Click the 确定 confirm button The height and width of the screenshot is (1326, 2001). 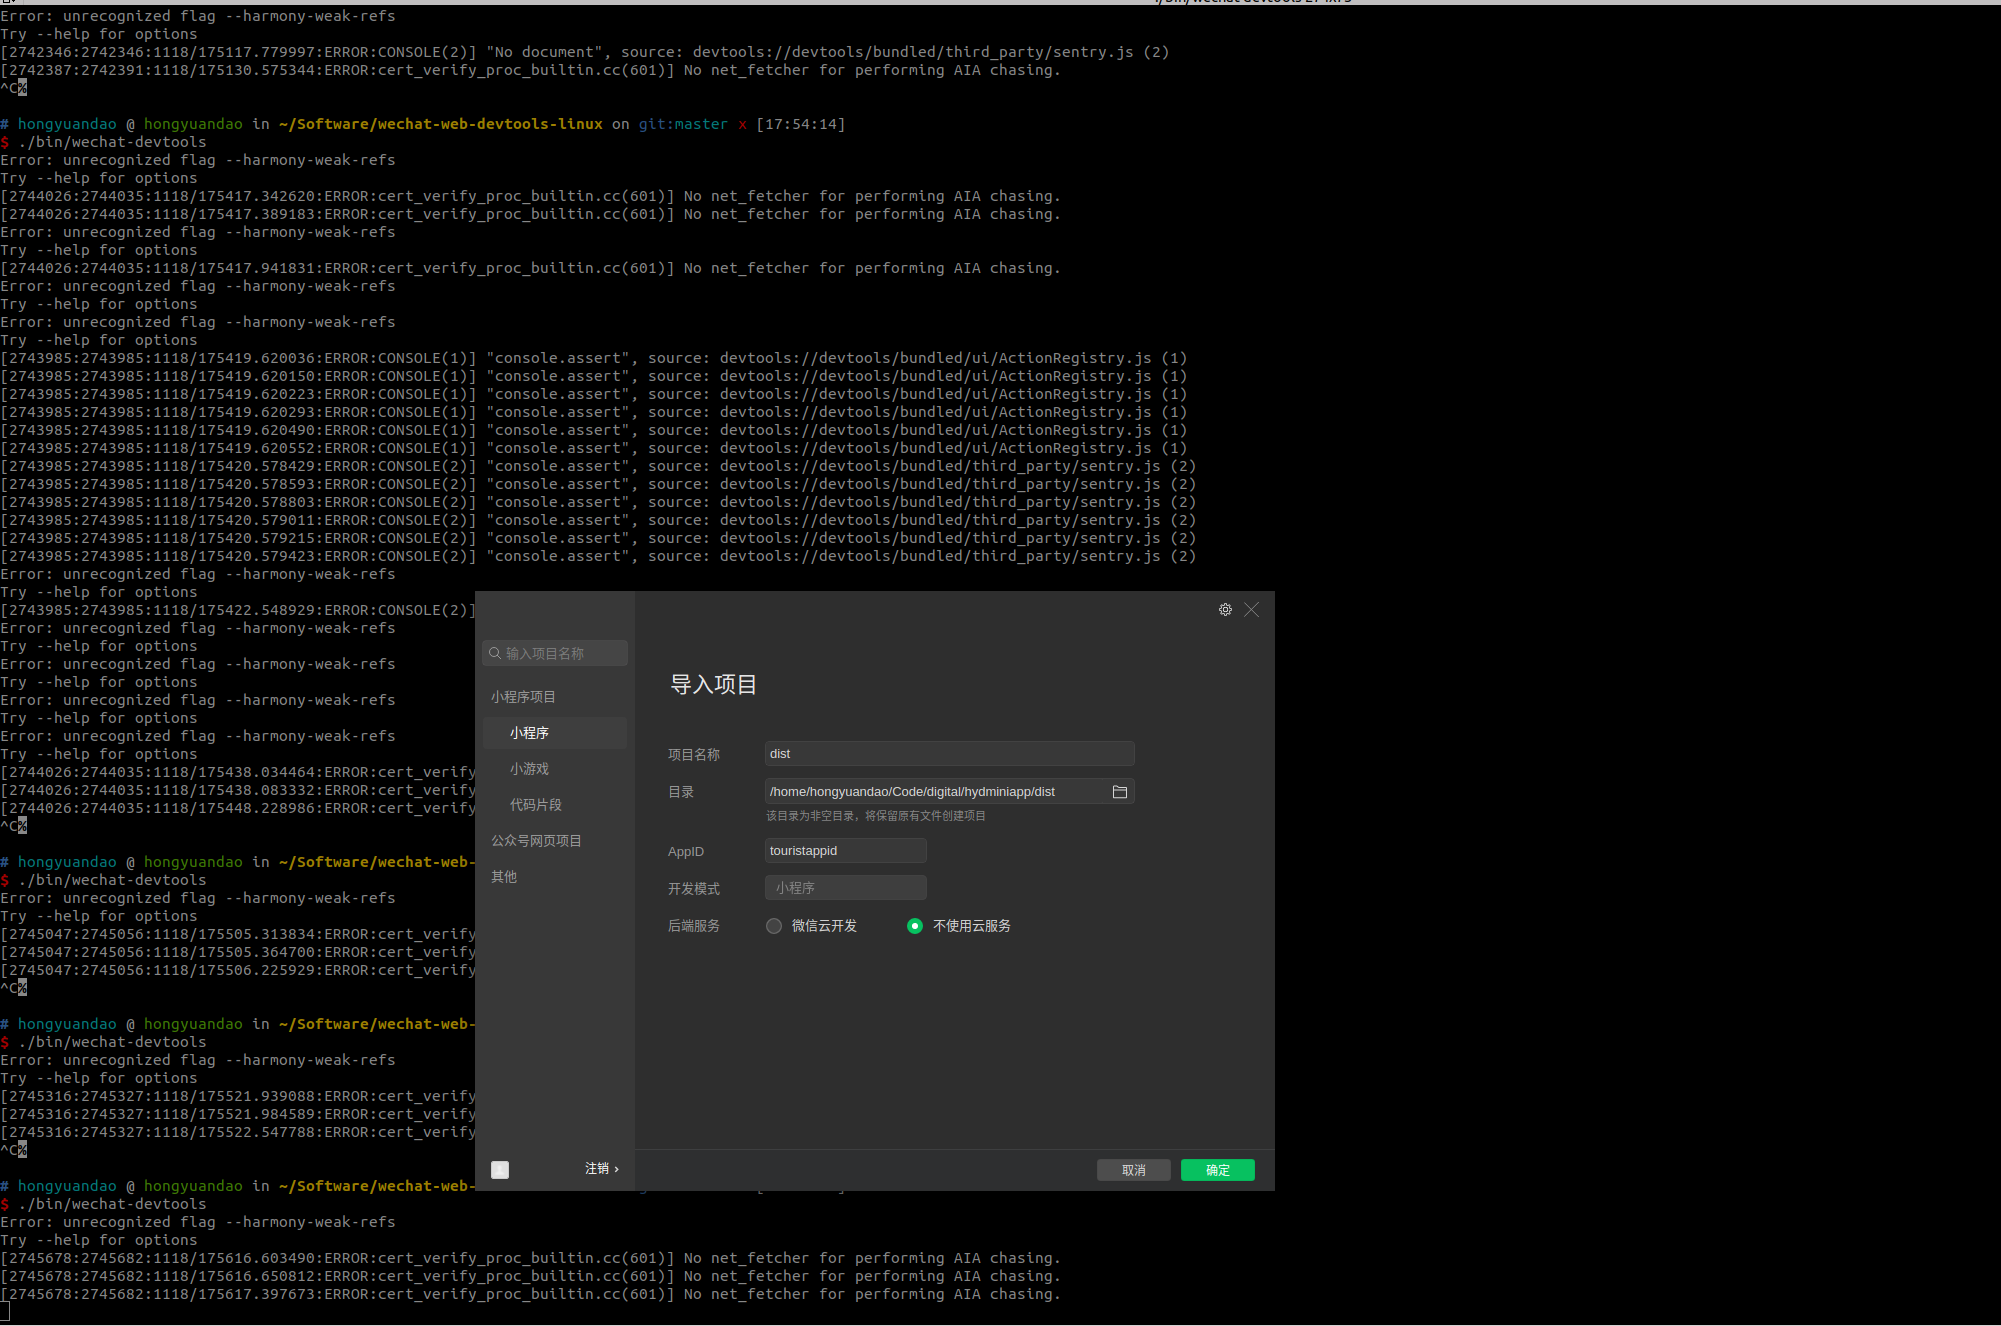click(x=1217, y=1170)
